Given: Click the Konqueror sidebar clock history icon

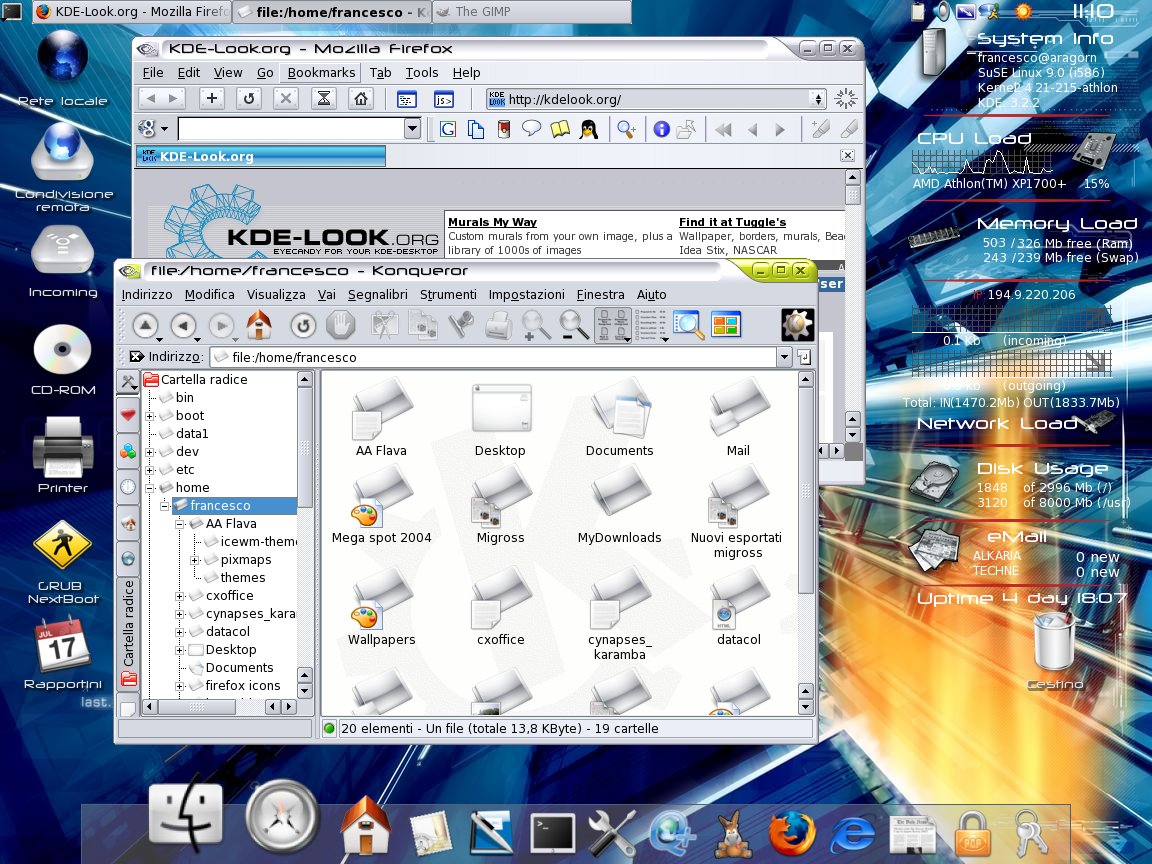Looking at the screenshot, I should [x=128, y=487].
